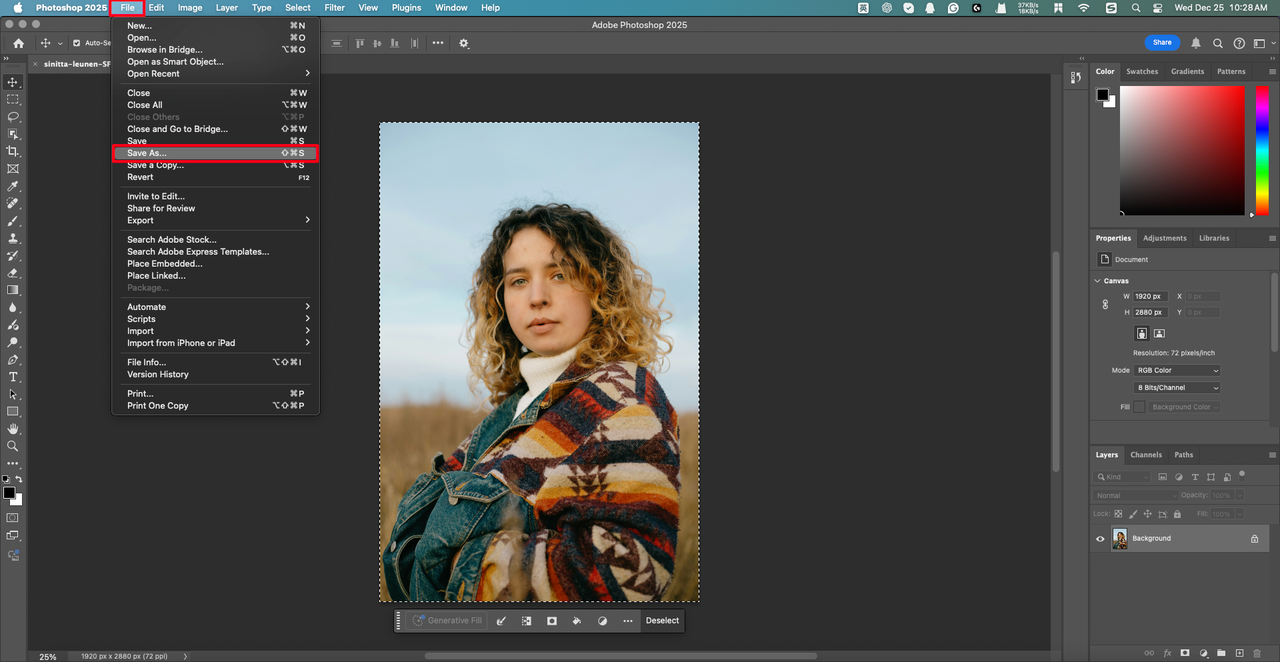Image resolution: width=1280 pixels, height=662 pixels.
Task: Select the Clone Stamp tool
Action: coord(13,238)
